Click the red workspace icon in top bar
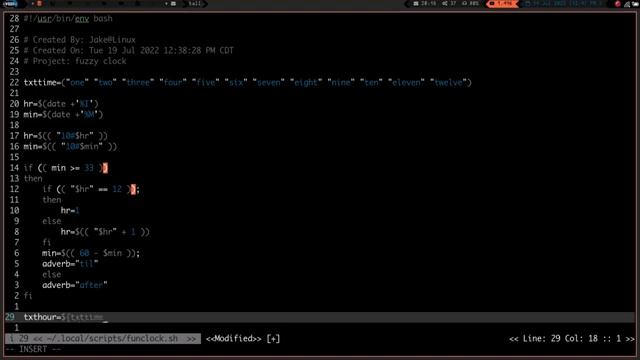Screen dimensions: 640x360 coord(39,4)
